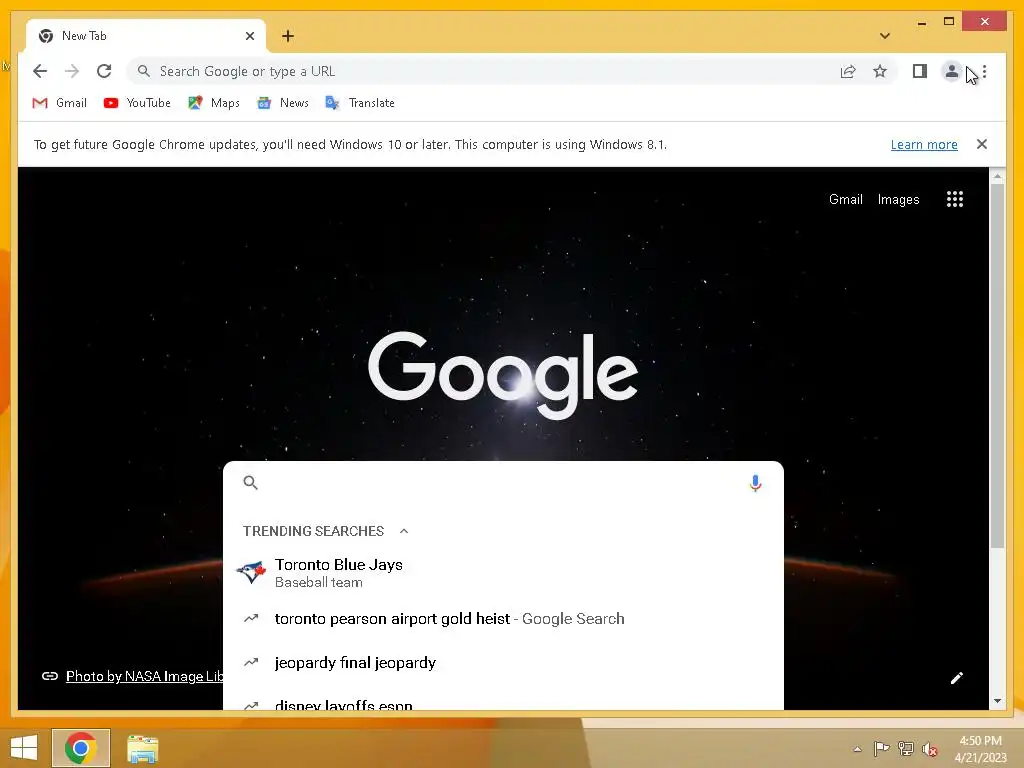1024x768 pixels.
Task: Open Images link on Google page
Action: click(x=899, y=199)
